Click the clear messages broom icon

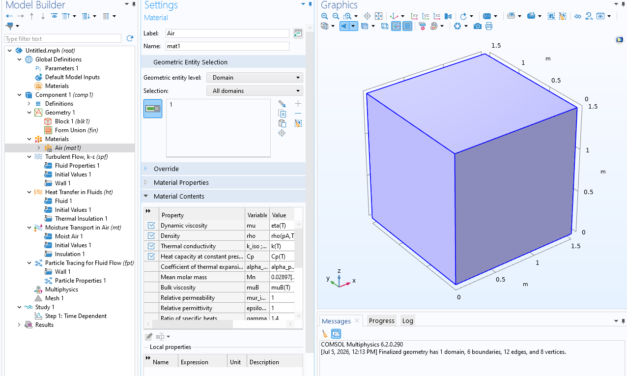point(324,334)
